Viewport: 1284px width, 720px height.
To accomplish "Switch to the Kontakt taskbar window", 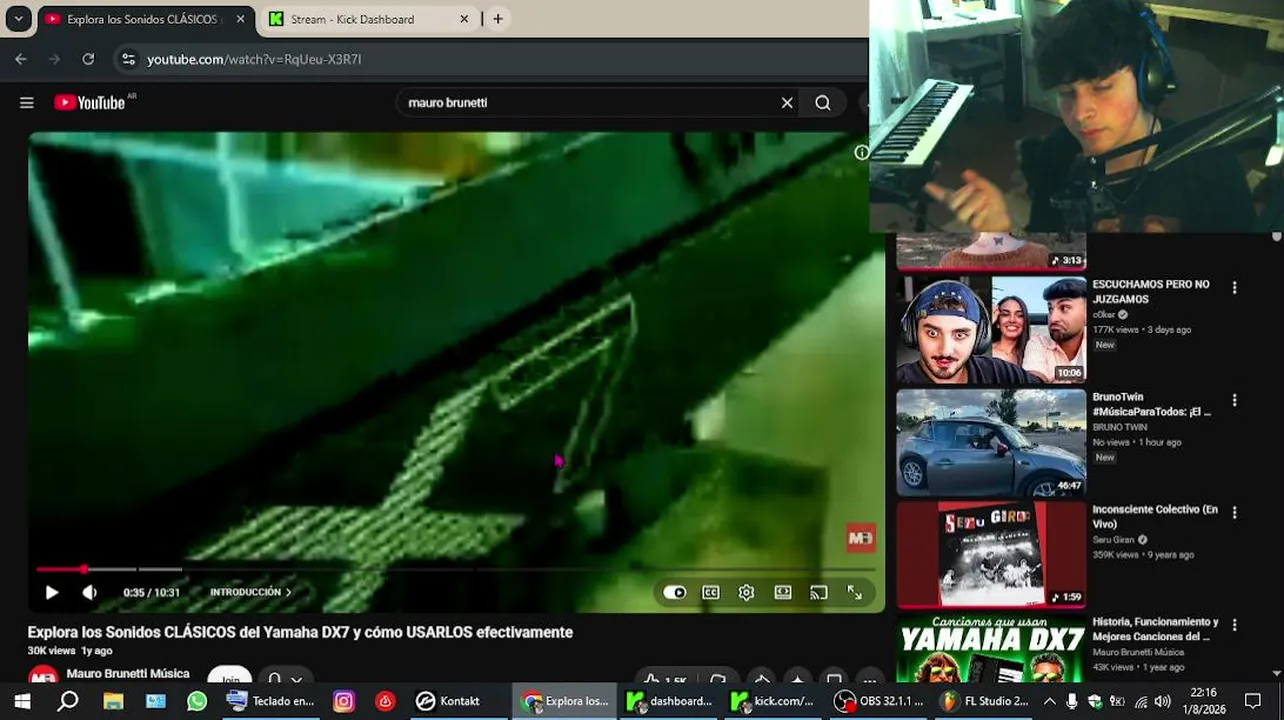I will 450,701.
